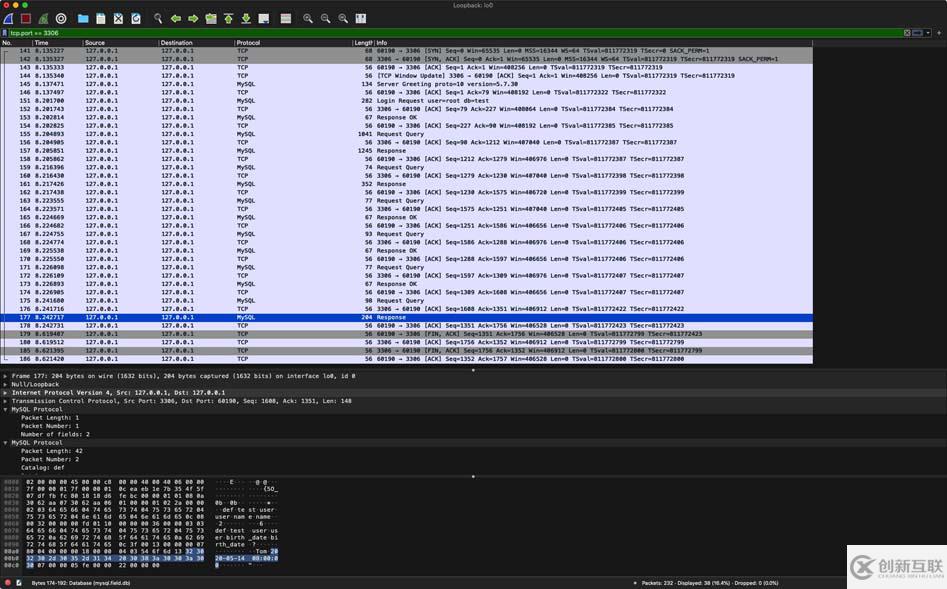Toggle auto-scroll during live capture icon

(264, 19)
